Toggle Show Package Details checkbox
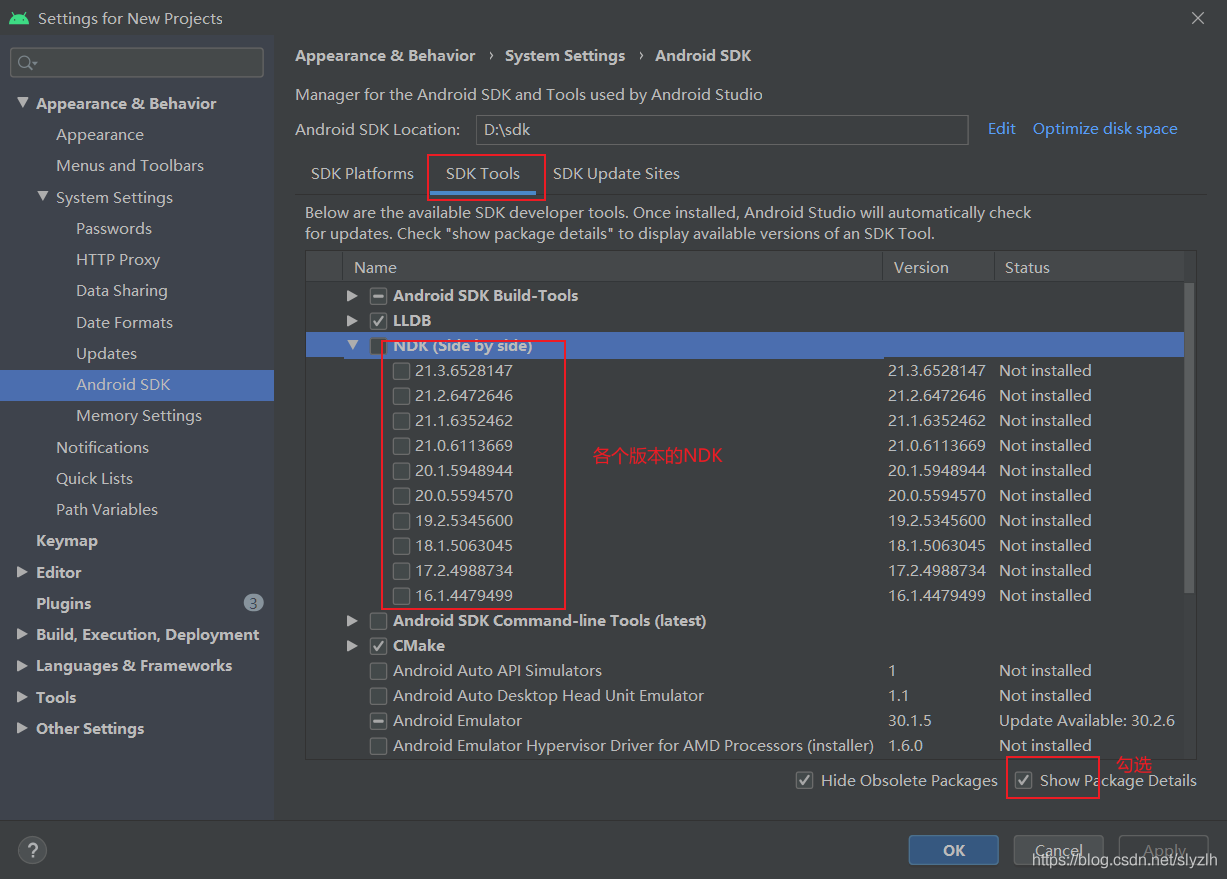The height and width of the screenshot is (879, 1227). coord(1023,781)
